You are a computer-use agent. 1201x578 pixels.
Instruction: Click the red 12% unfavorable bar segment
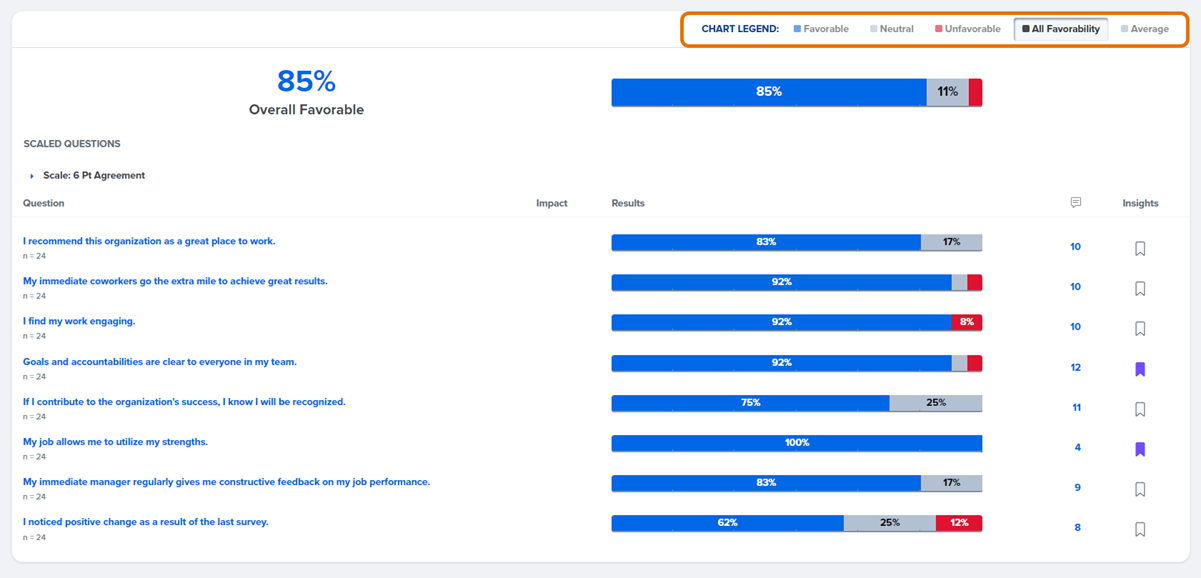tap(959, 523)
